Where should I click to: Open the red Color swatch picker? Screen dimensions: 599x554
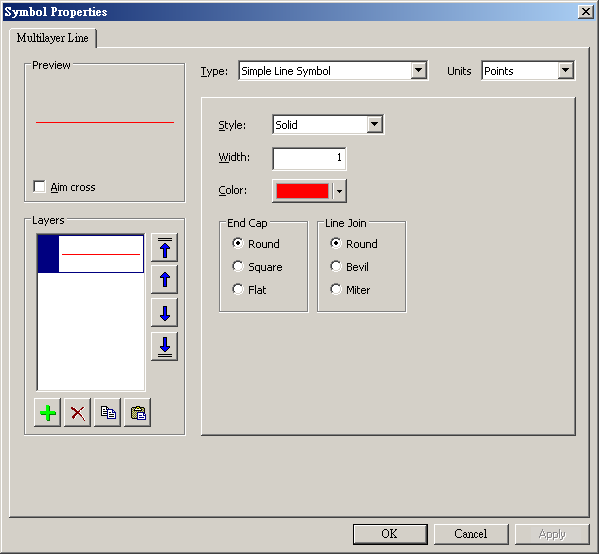click(309, 191)
